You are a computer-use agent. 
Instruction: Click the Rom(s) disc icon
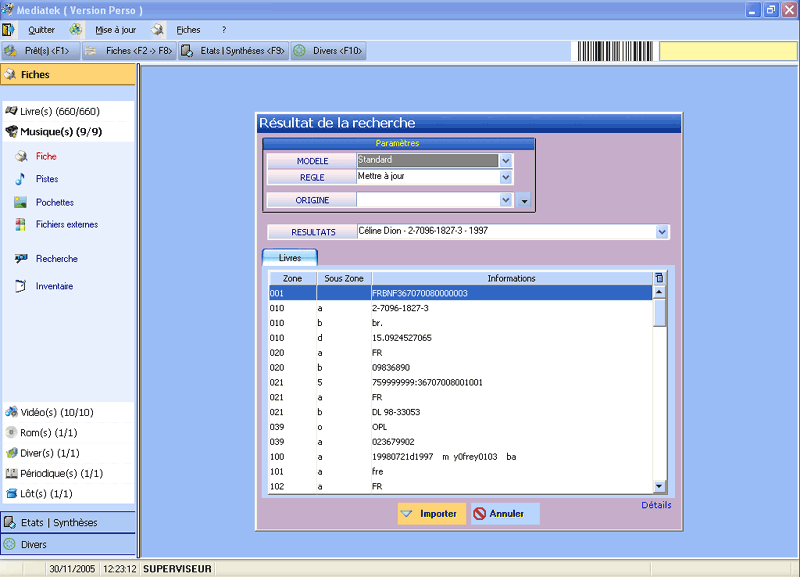[x=11, y=432]
